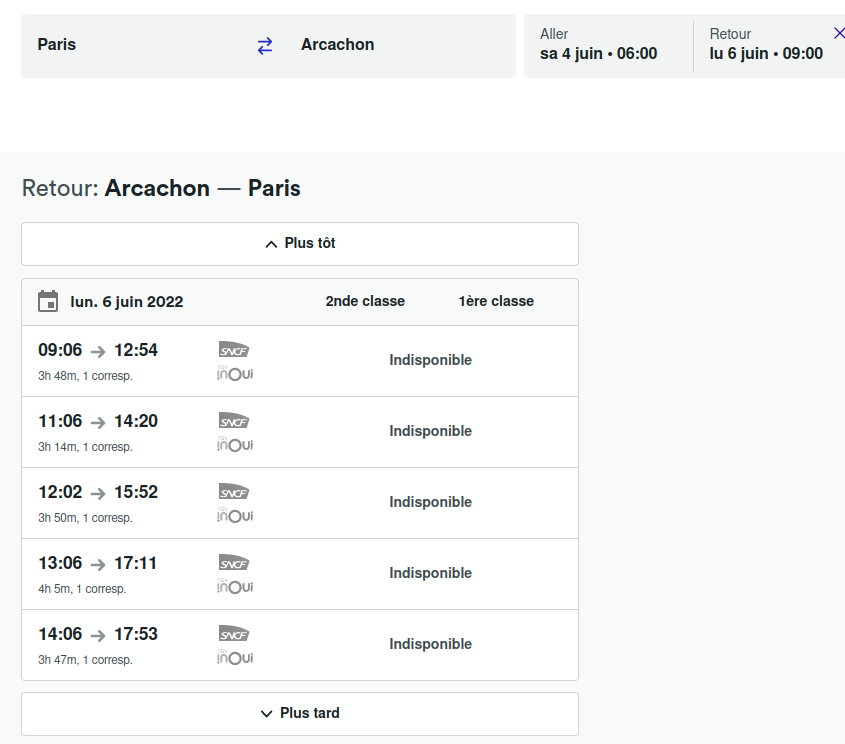Click the arrow icon between 09:06 and 12:54
Screen dimensions: 845x744
click(97, 350)
